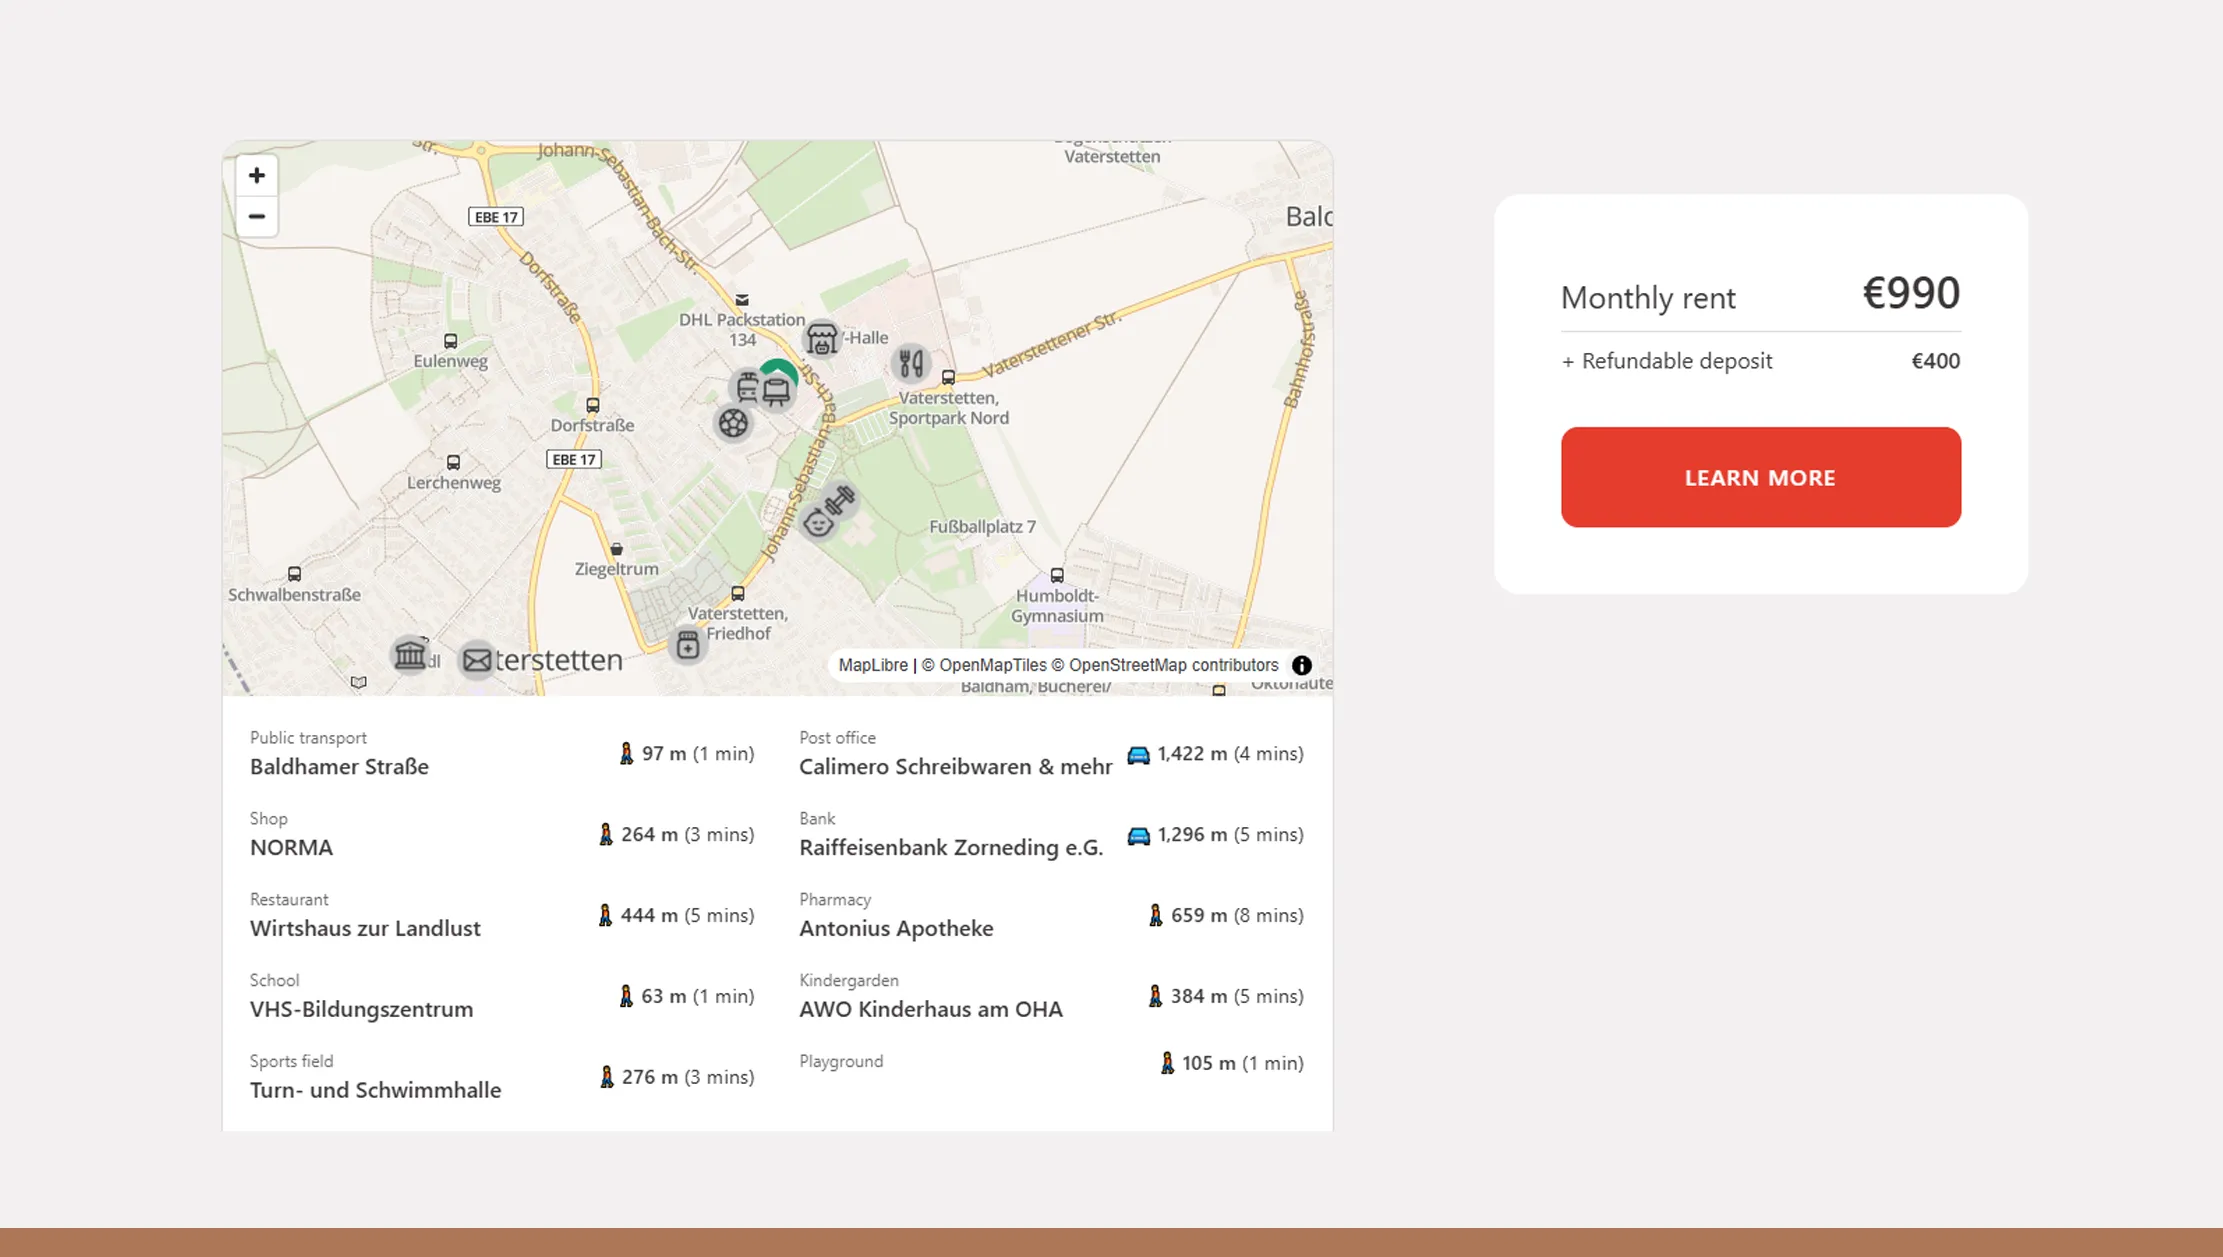Image resolution: width=2223 pixels, height=1257 pixels.
Task: Select the shop marker on the map
Action: [x=821, y=340]
